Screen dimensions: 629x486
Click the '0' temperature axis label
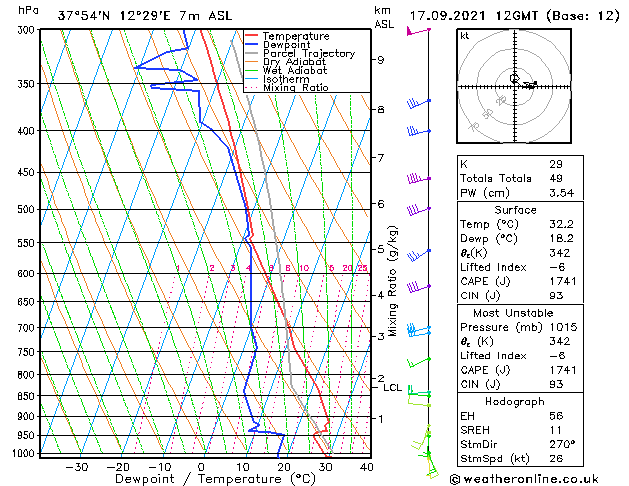point(201,467)
